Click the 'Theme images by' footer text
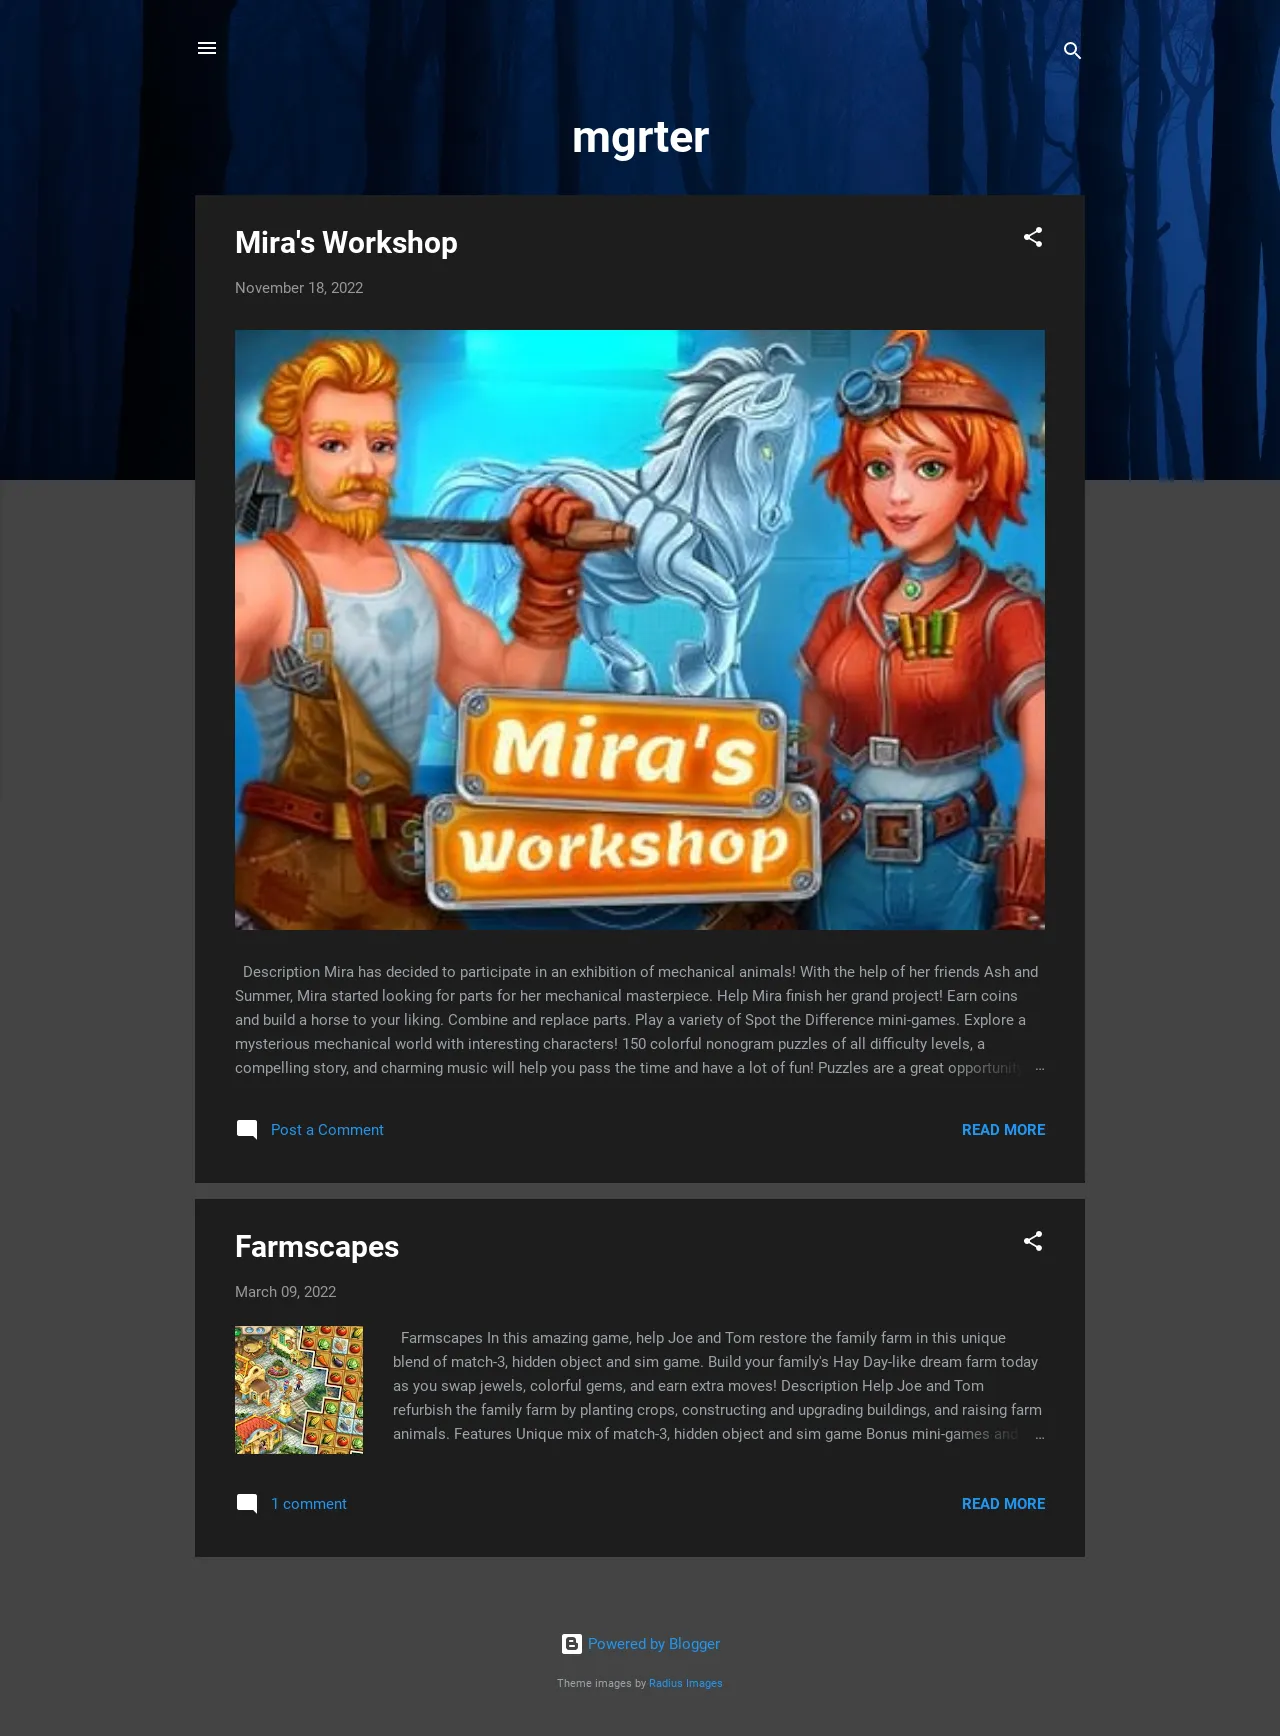 pos(602,1683)
